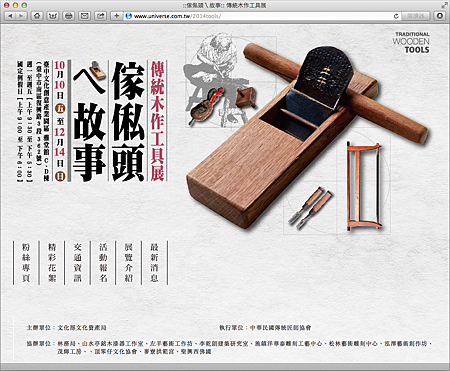Click the Traditional Wooden Tools logo

(x=411, y=43)
